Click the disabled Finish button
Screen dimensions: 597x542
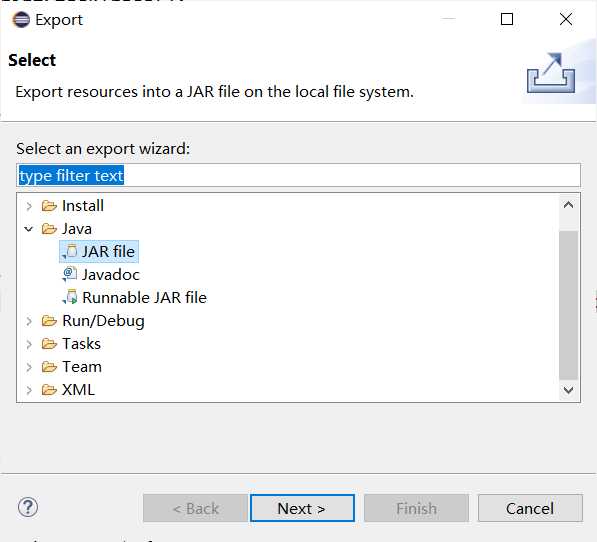tap(416, 508)
